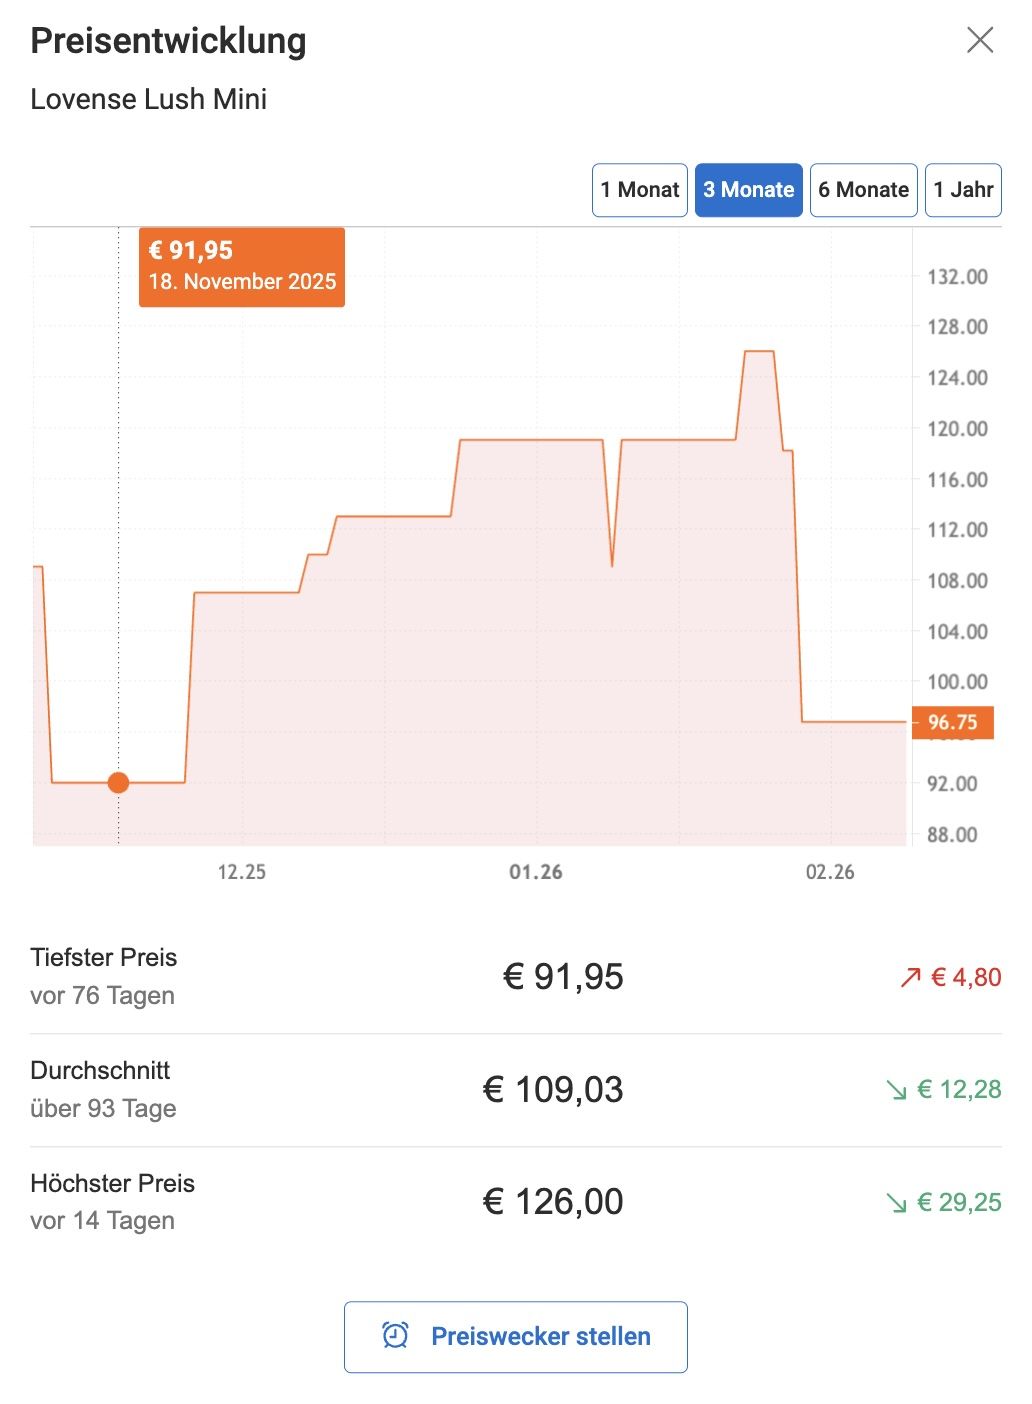Click the Lovense Lush Mini product title
Screen dimensions: 1032x1404
pos(149,99)
